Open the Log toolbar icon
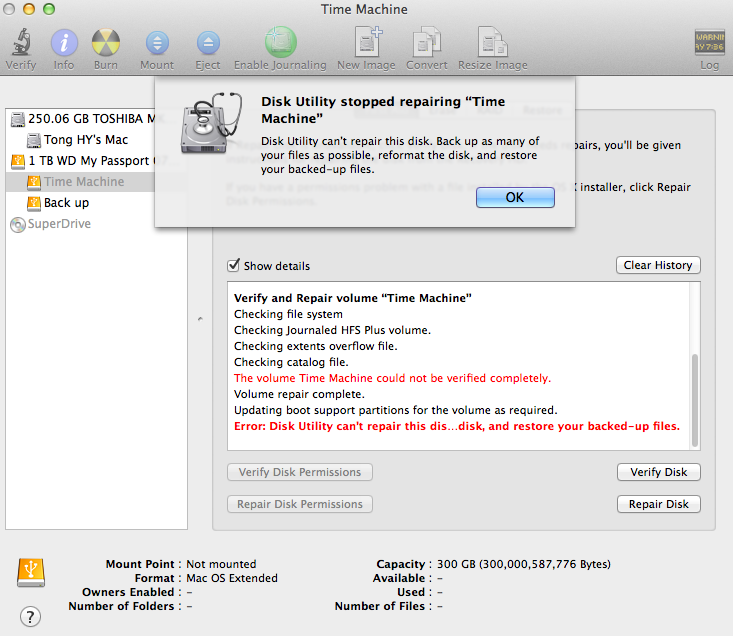Screen dimensions: 733x636 pyautogui.click(x=709, y=42)
